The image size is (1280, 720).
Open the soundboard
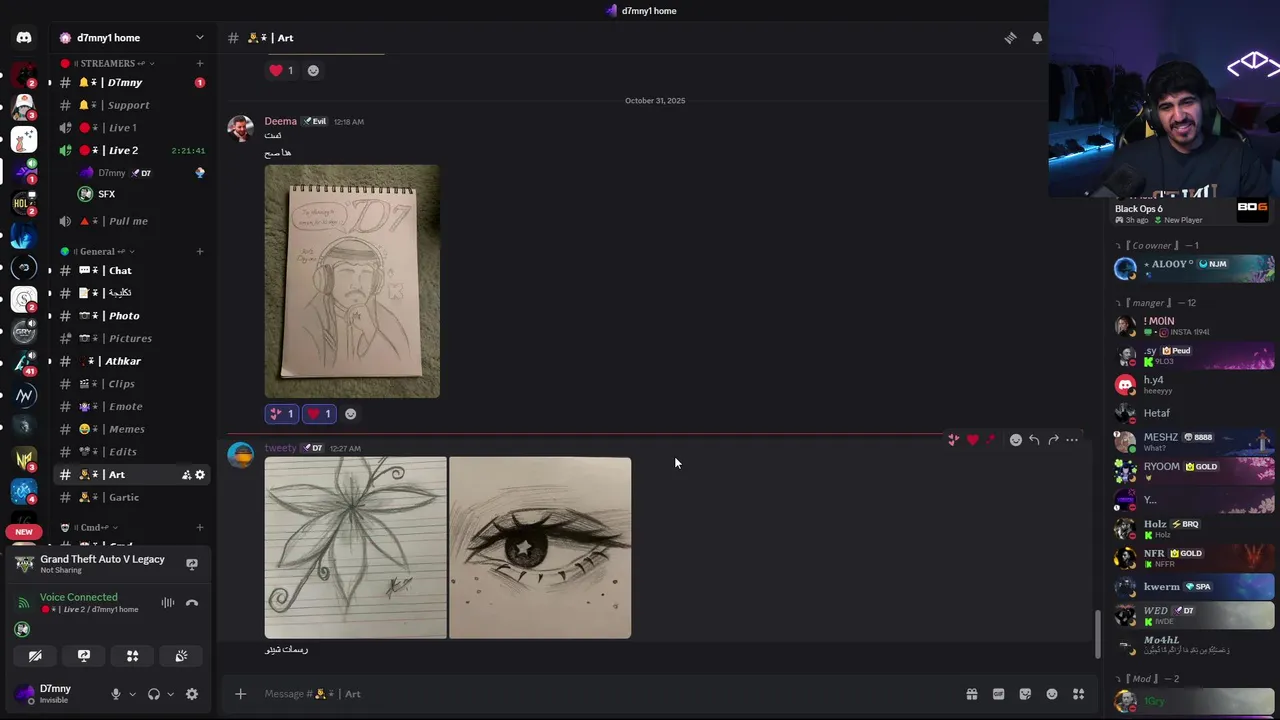(181, 656)
